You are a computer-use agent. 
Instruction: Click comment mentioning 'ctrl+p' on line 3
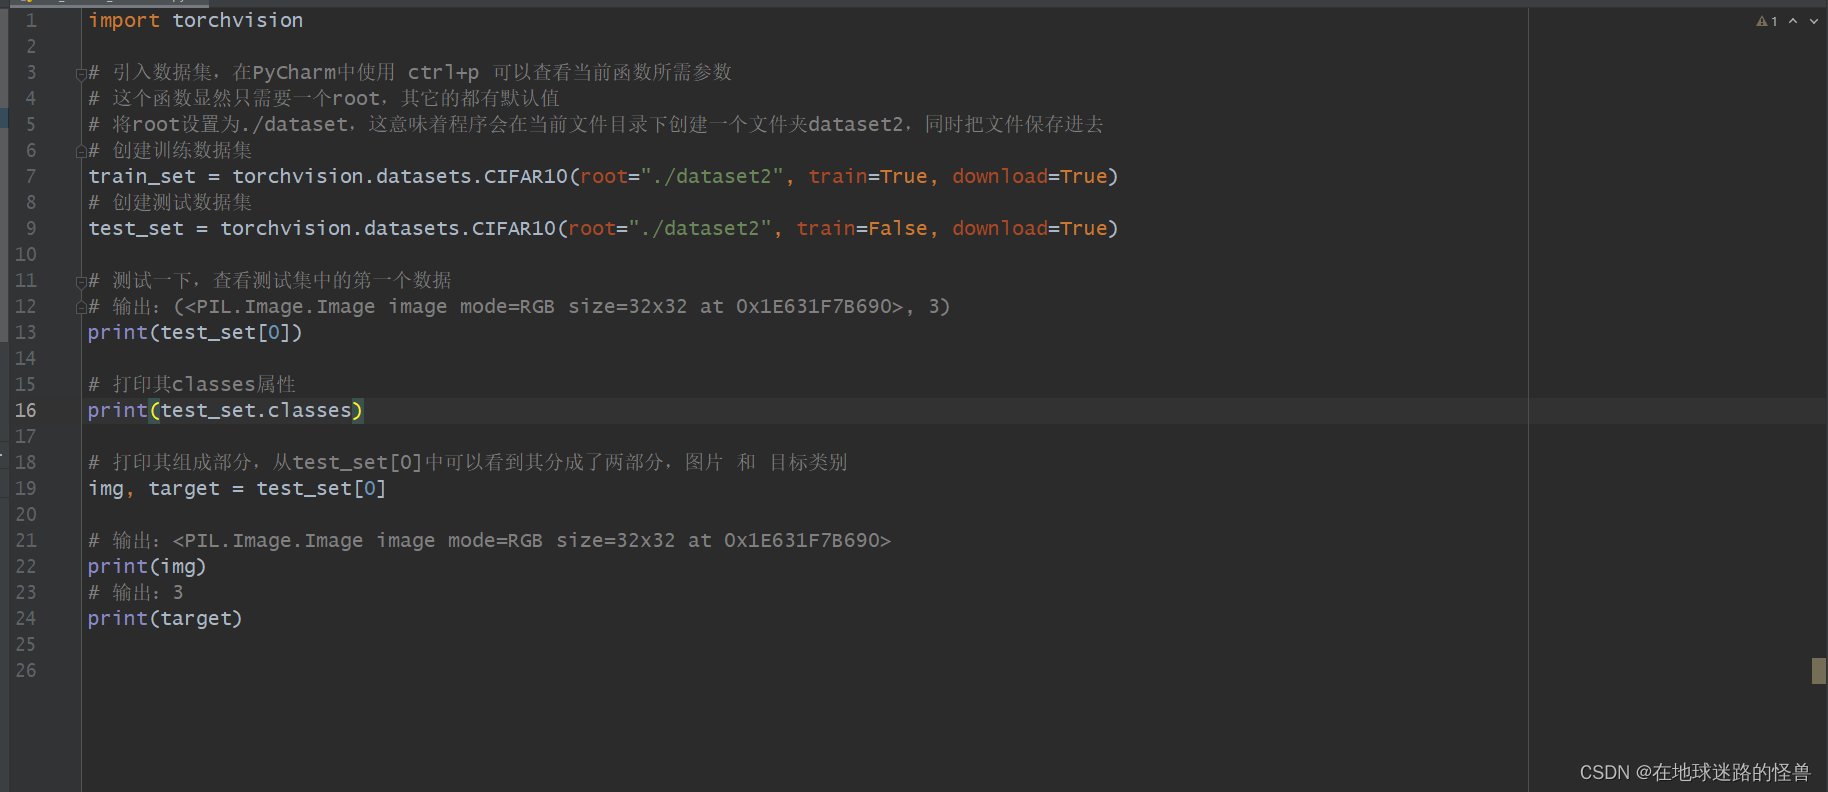click(410, 72)
